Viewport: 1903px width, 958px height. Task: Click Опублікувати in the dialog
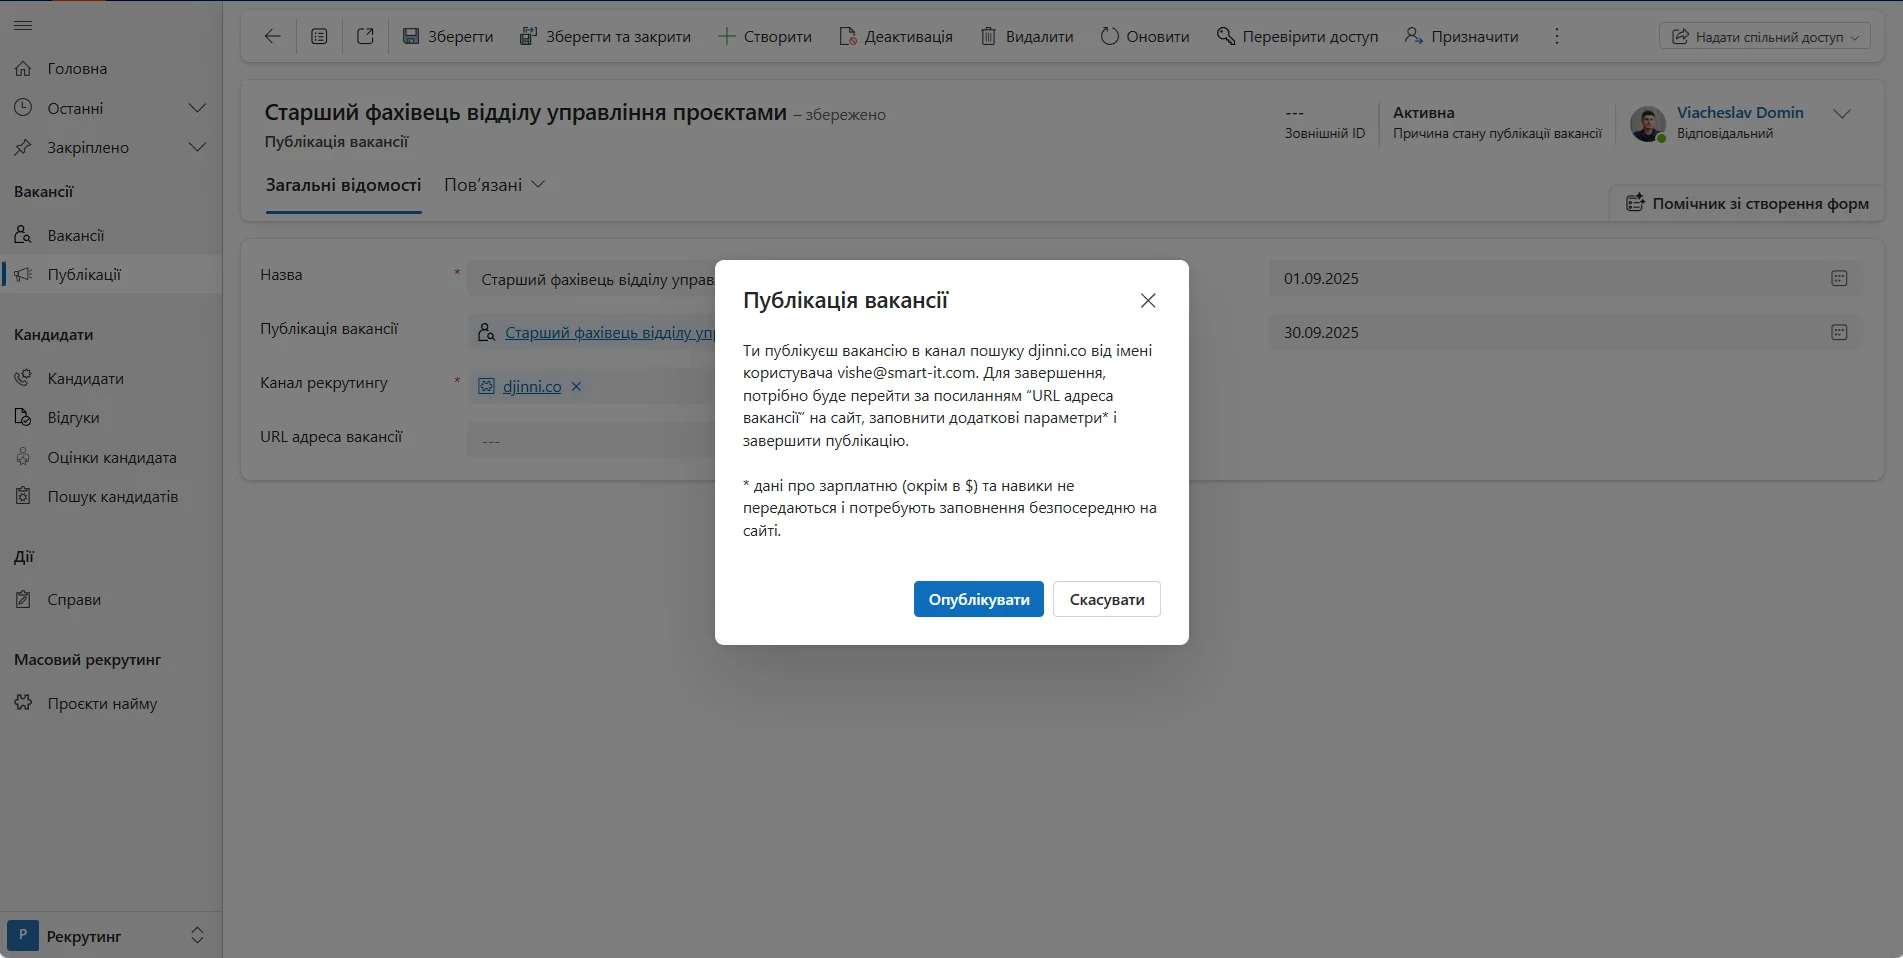978,599
